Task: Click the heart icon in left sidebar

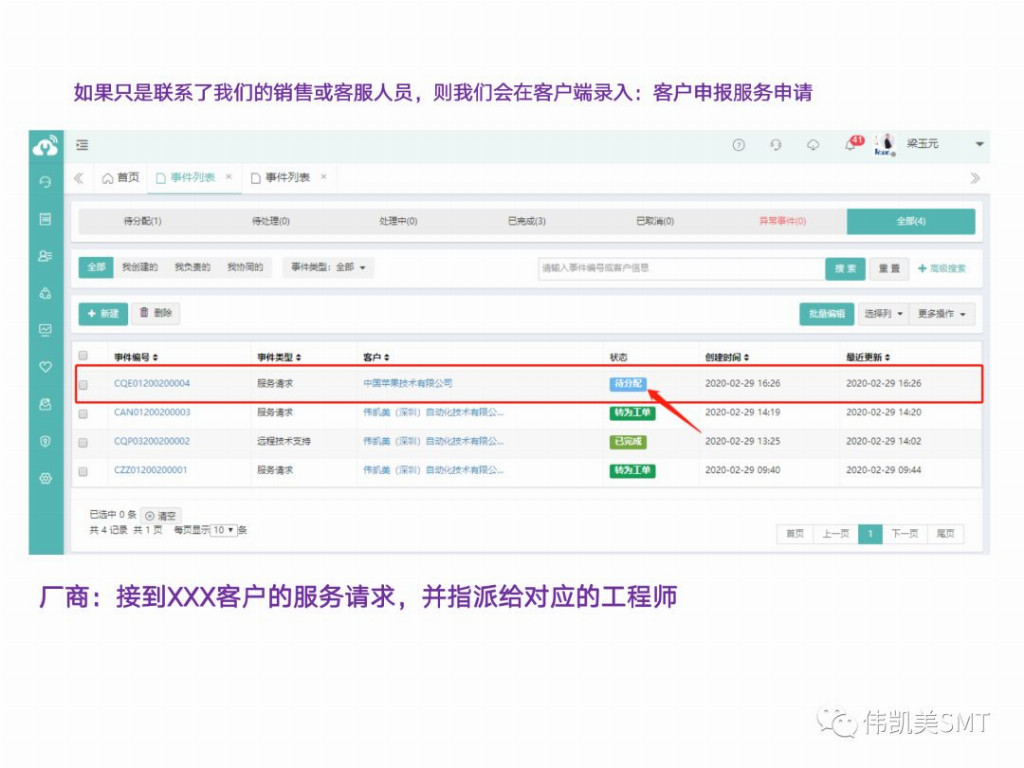Action: point(45,367)
